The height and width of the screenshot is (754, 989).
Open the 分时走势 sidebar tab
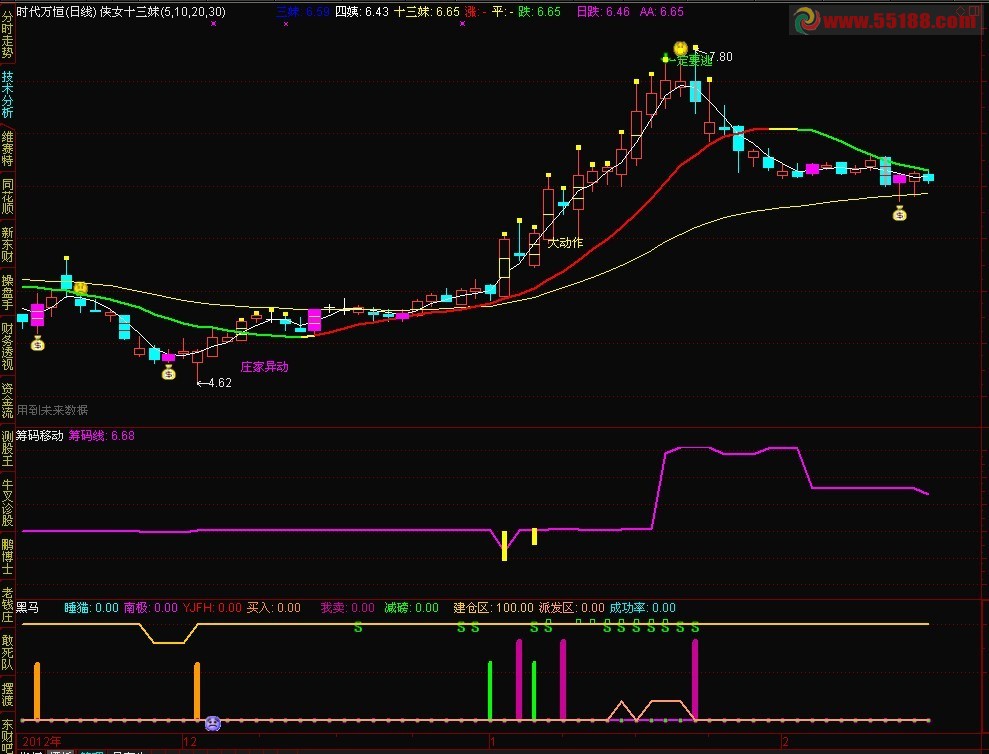[7, 33]
